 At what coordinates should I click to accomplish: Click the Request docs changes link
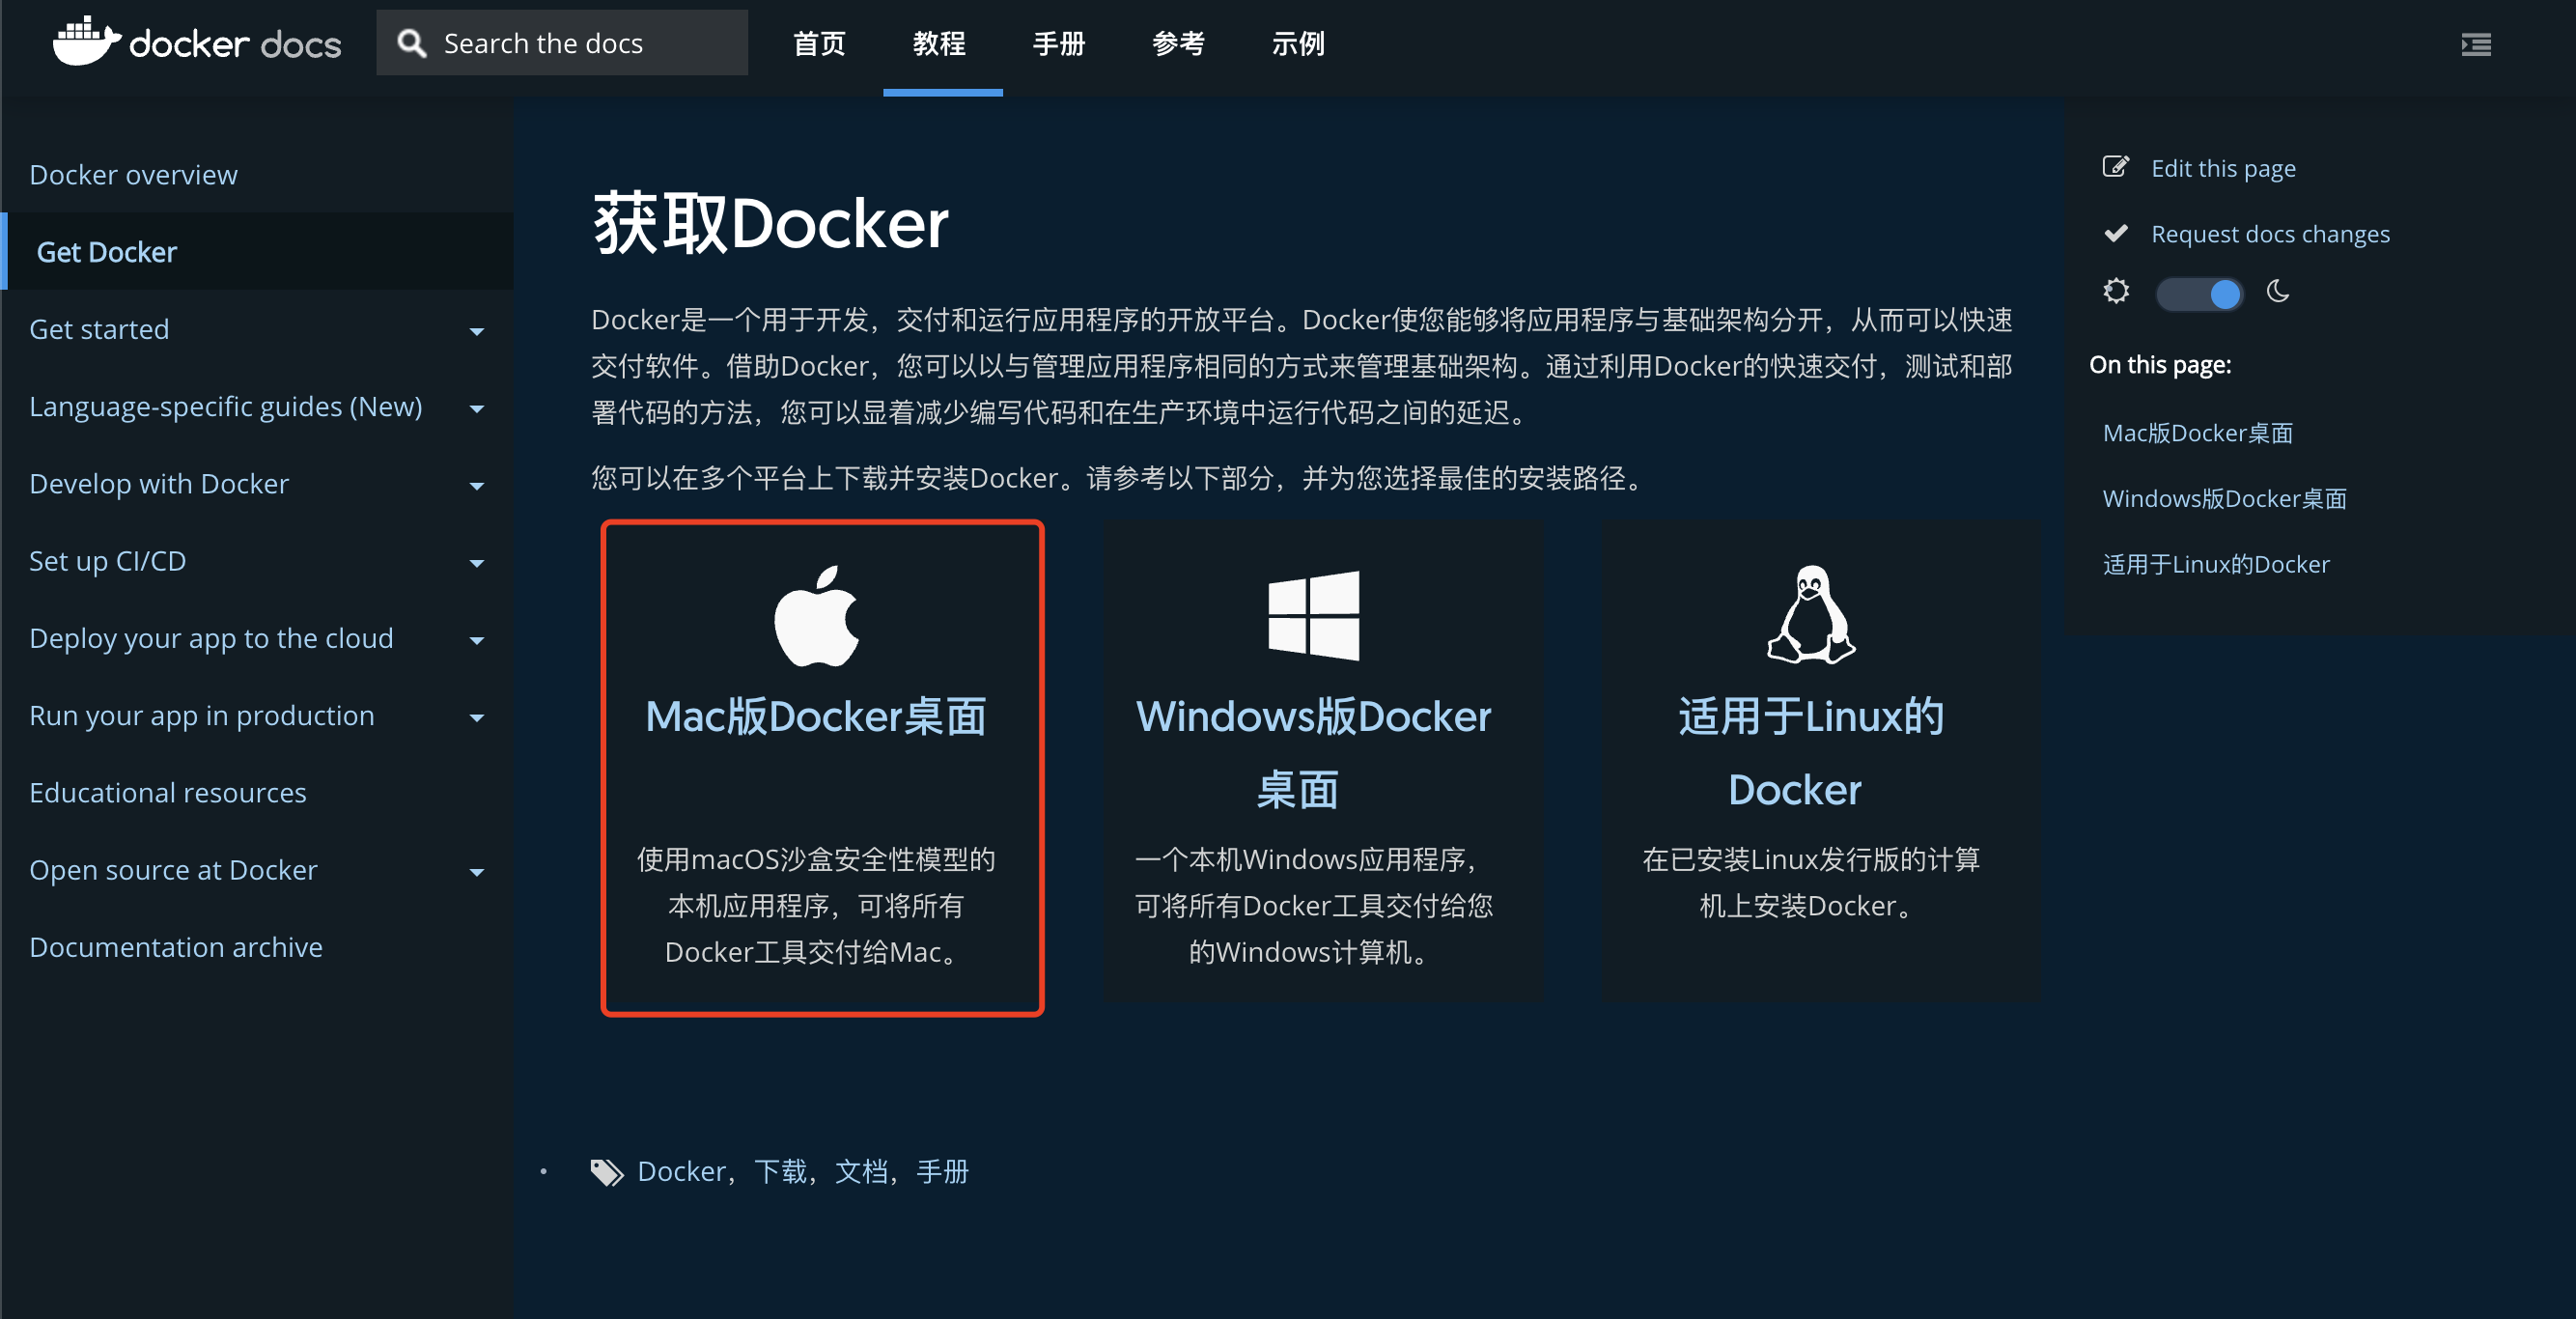2270,234
